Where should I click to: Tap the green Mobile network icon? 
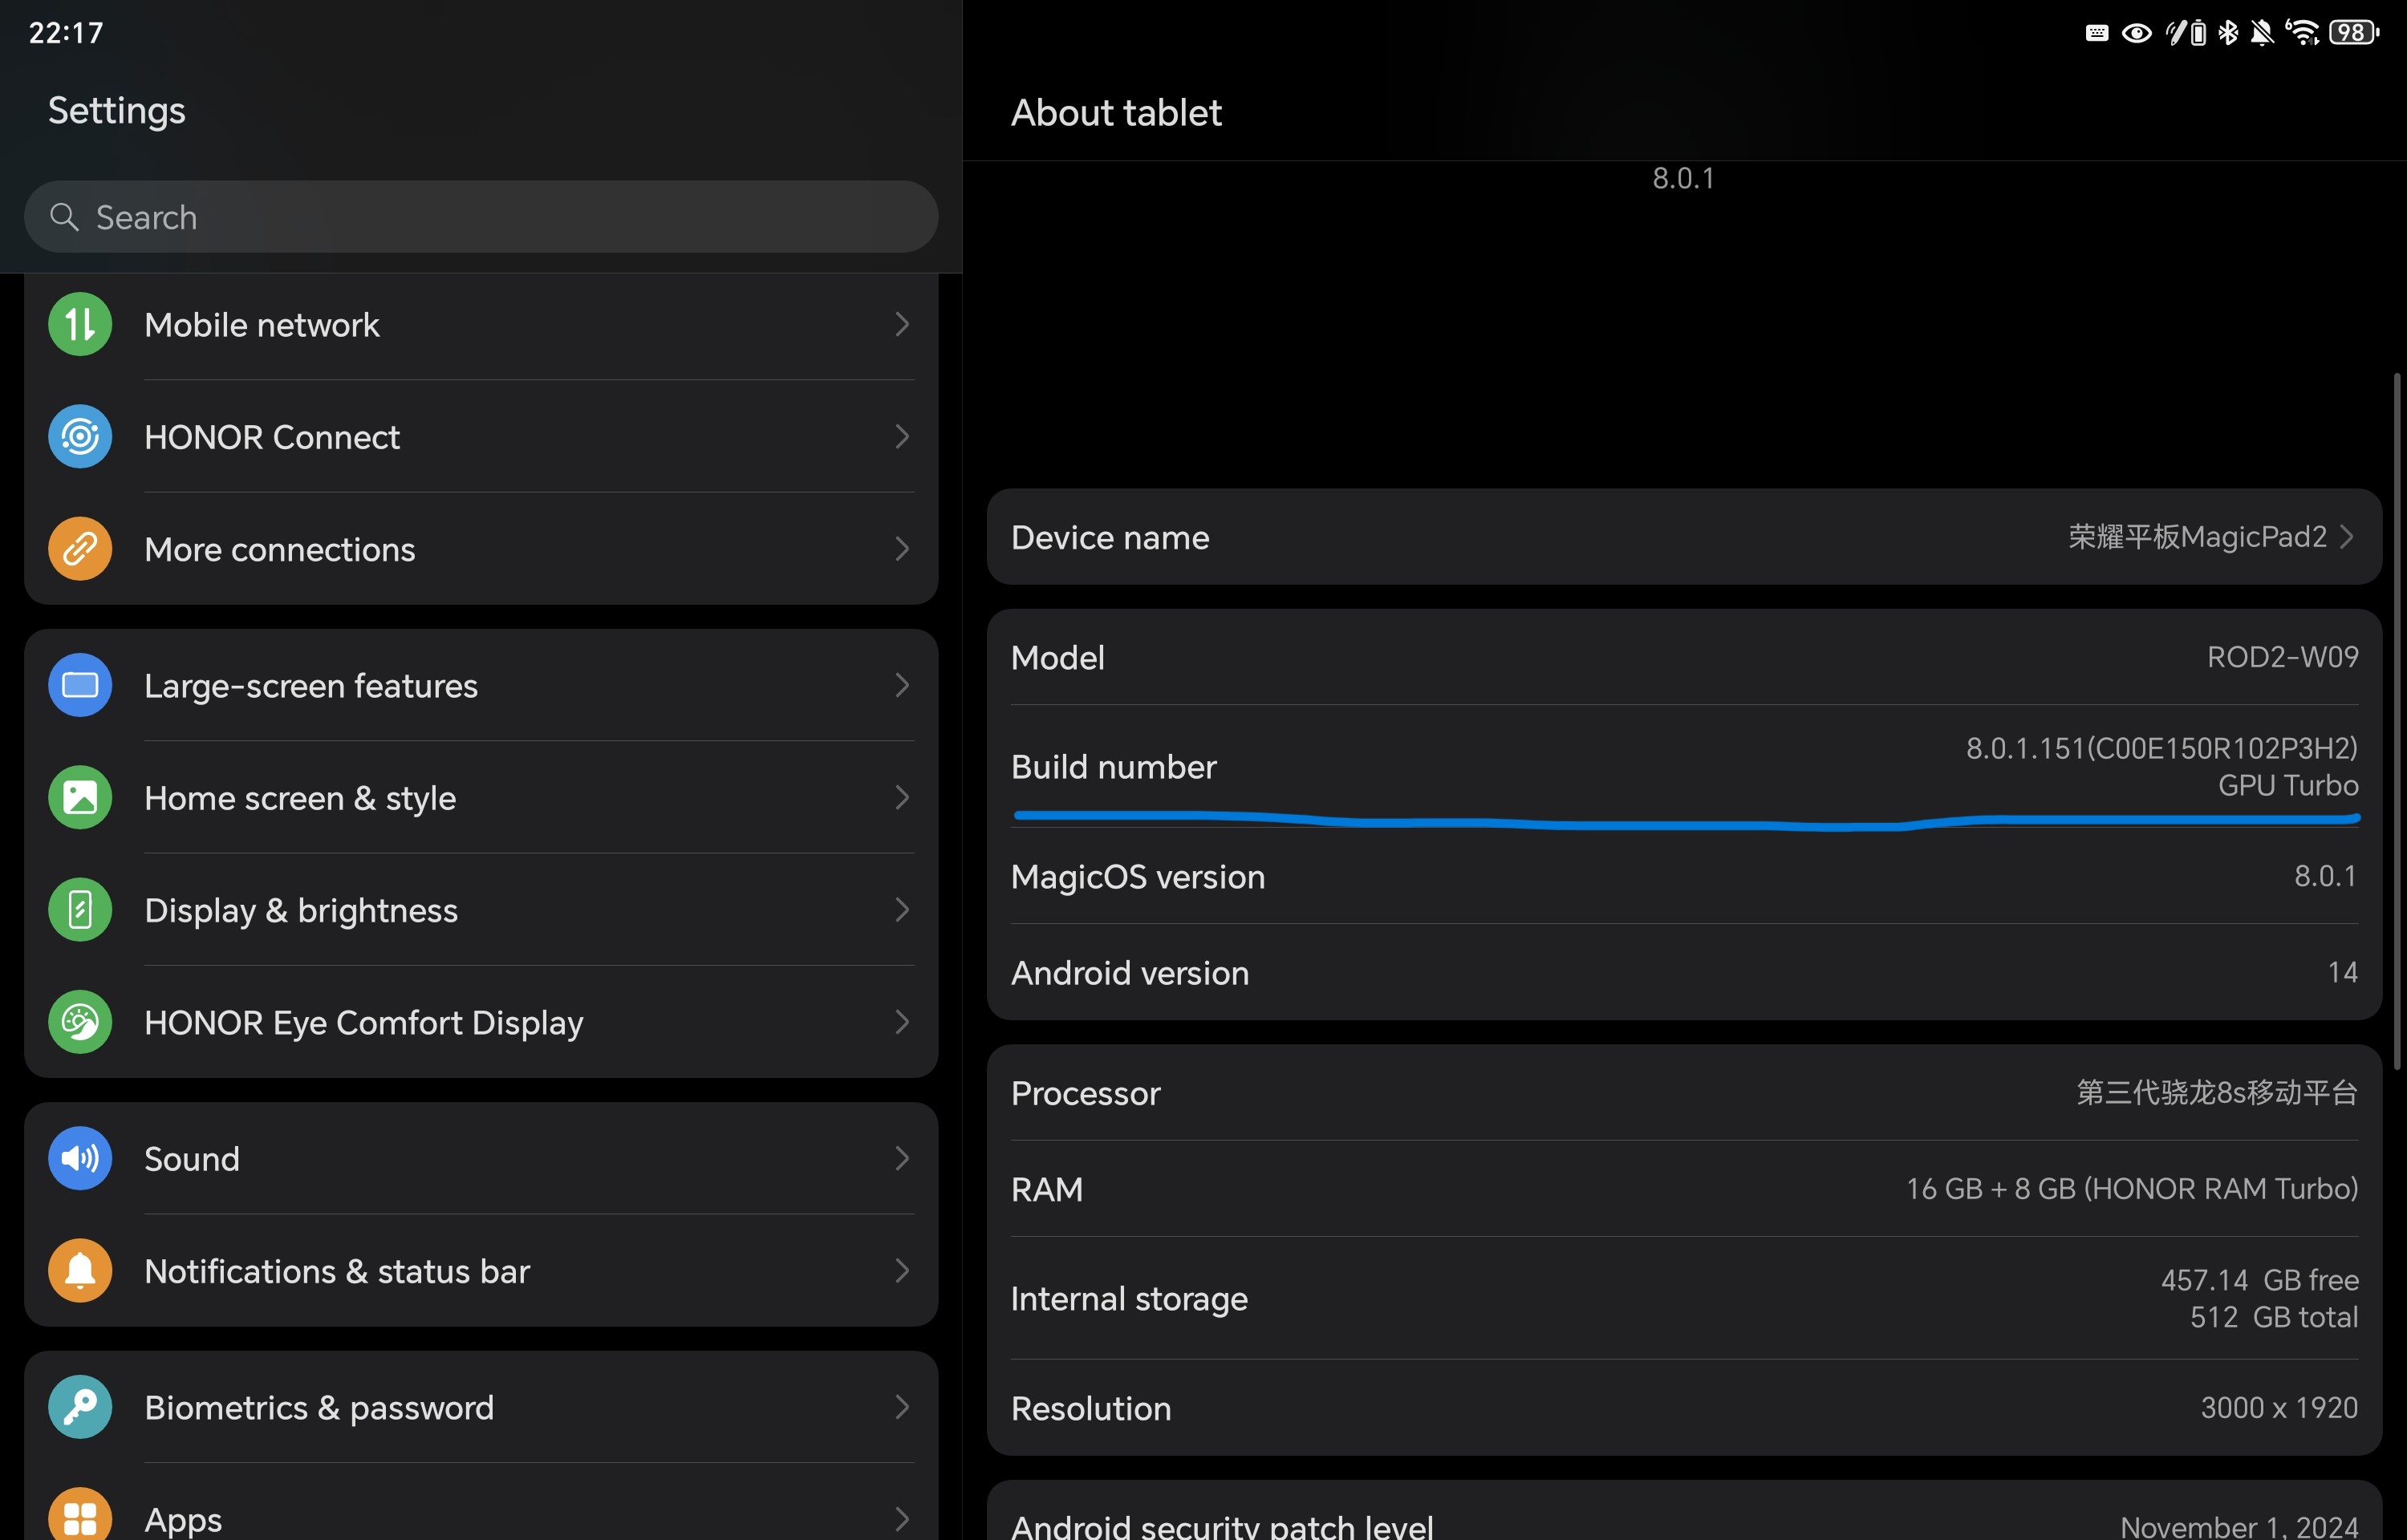[80, 324]
